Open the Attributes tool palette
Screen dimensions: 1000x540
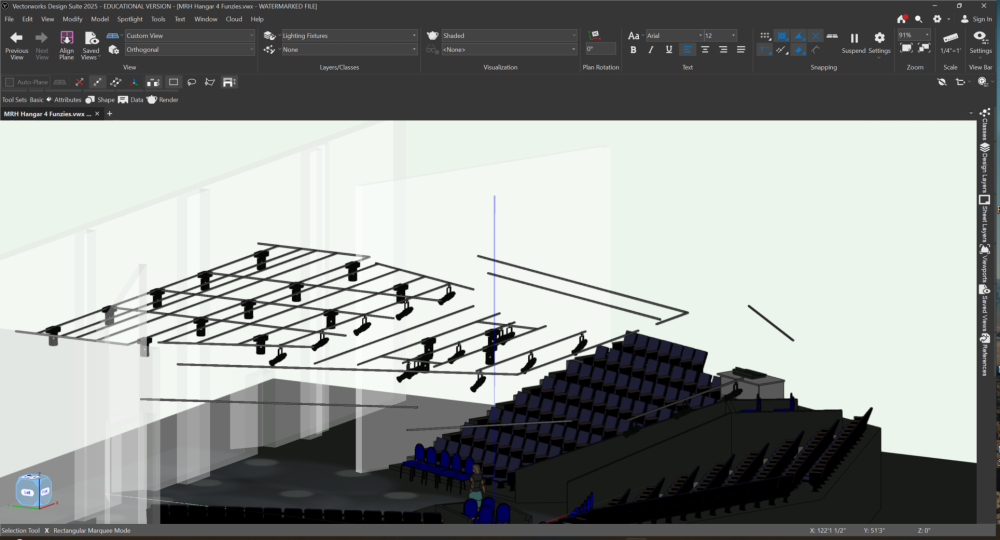[63, 100]
